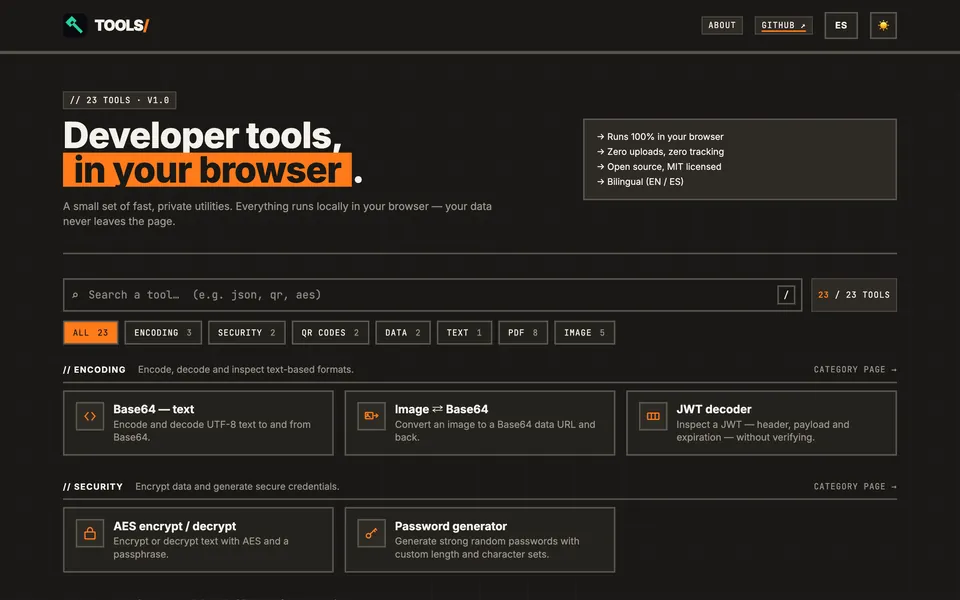Filter by ENCODING category
The width and height of the screenshot is (960, 600).
pyautogui.click(x=163, y=332)
